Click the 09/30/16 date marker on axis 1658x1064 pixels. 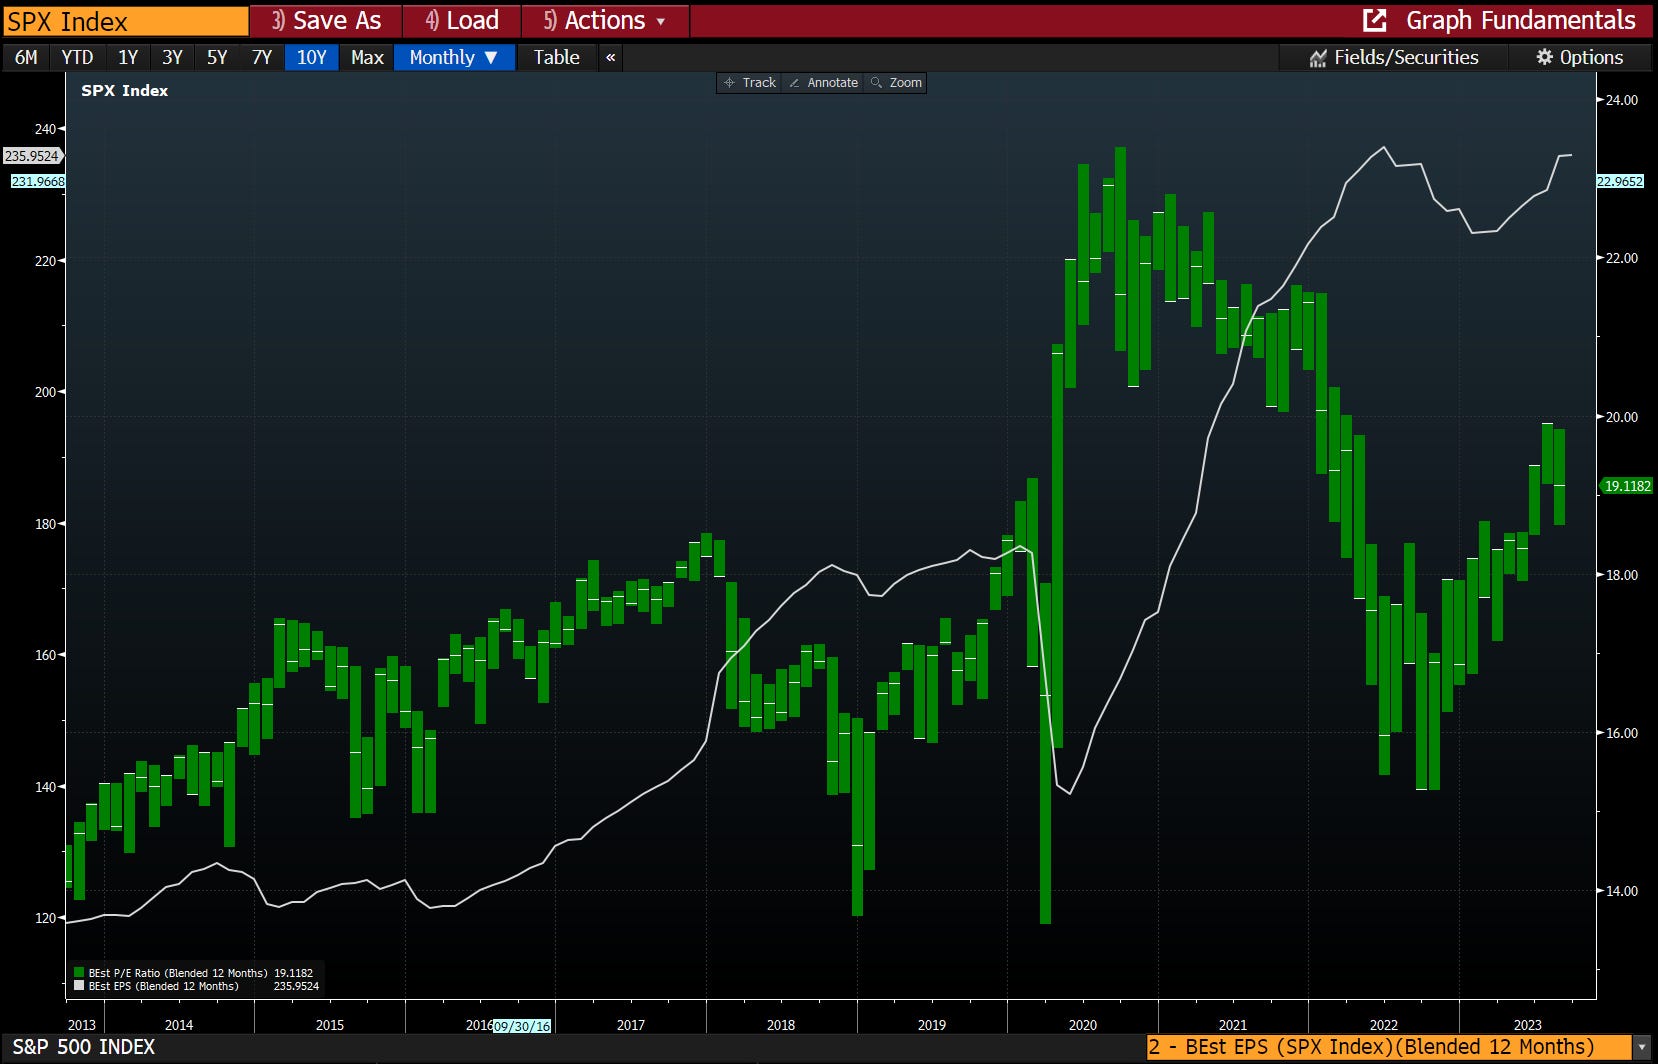(x=522, y=1026)
